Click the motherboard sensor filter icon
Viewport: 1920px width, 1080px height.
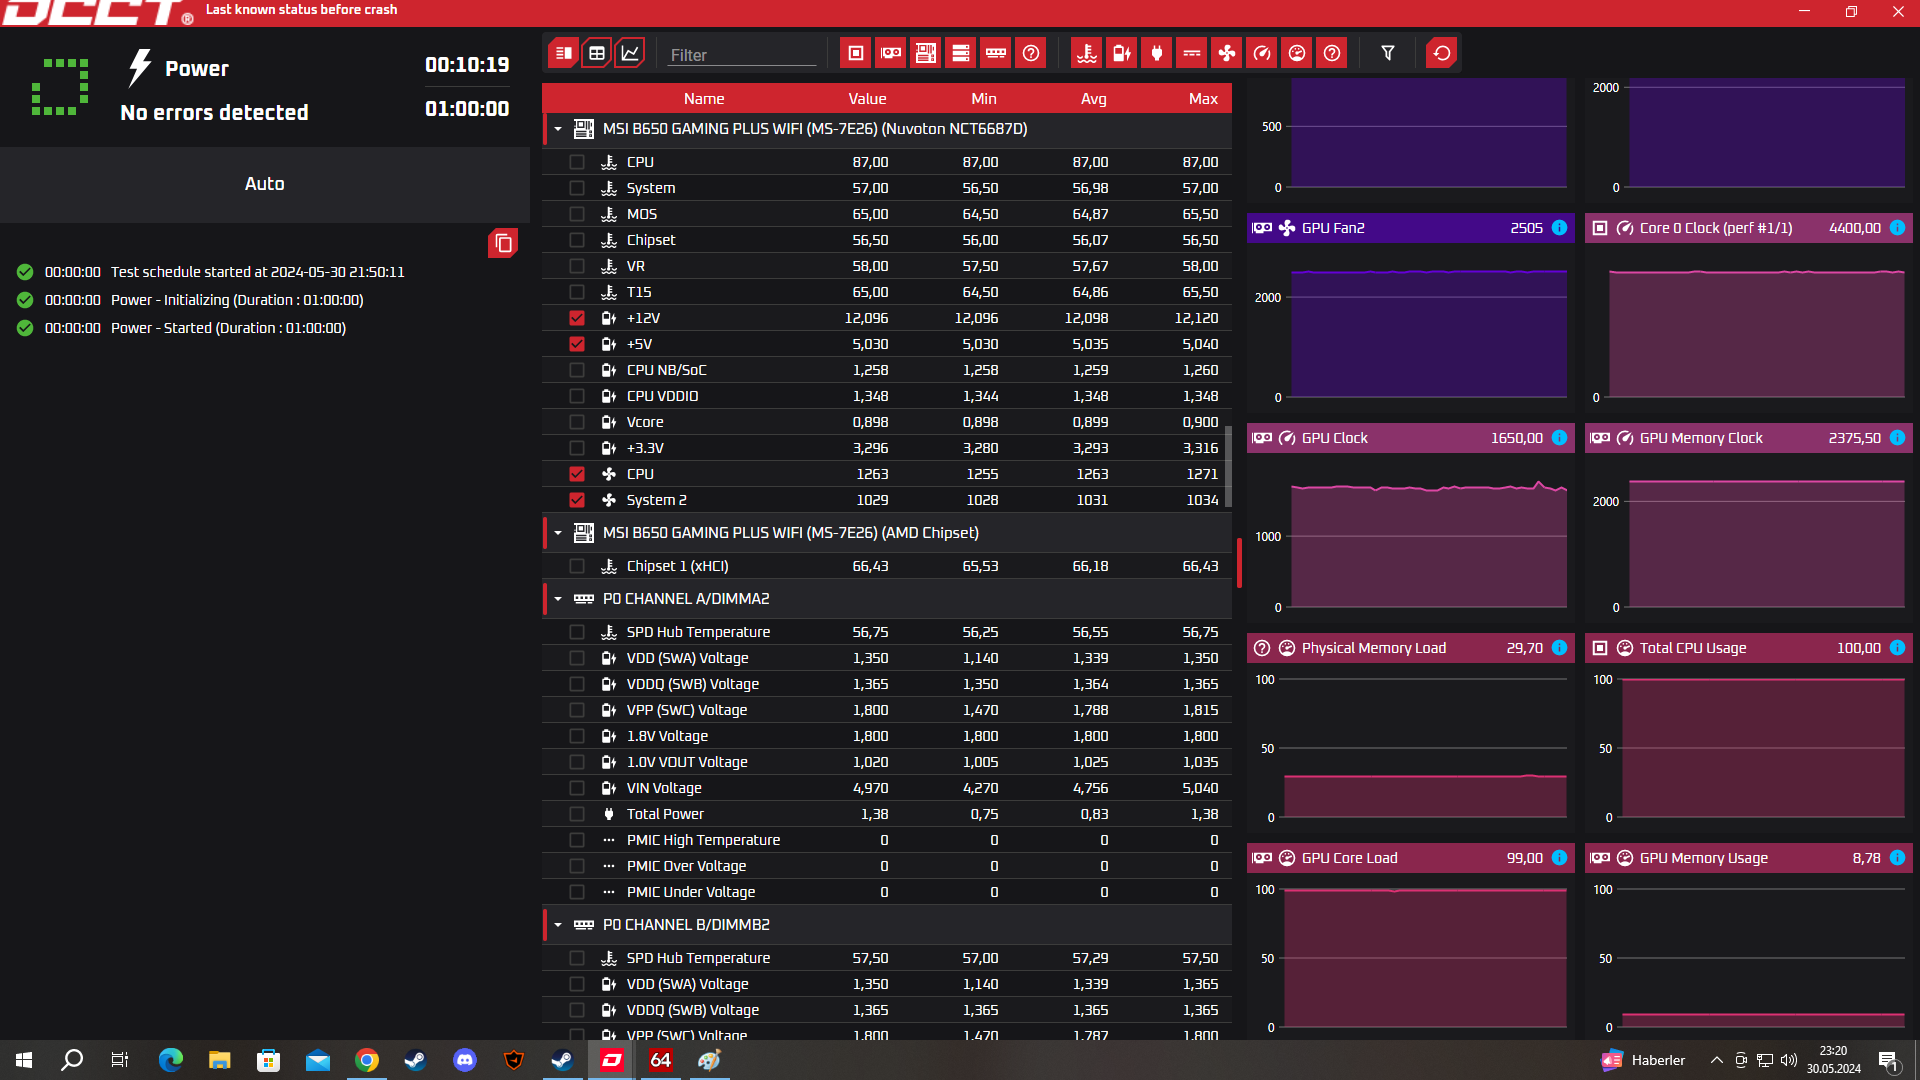[925, 53]
